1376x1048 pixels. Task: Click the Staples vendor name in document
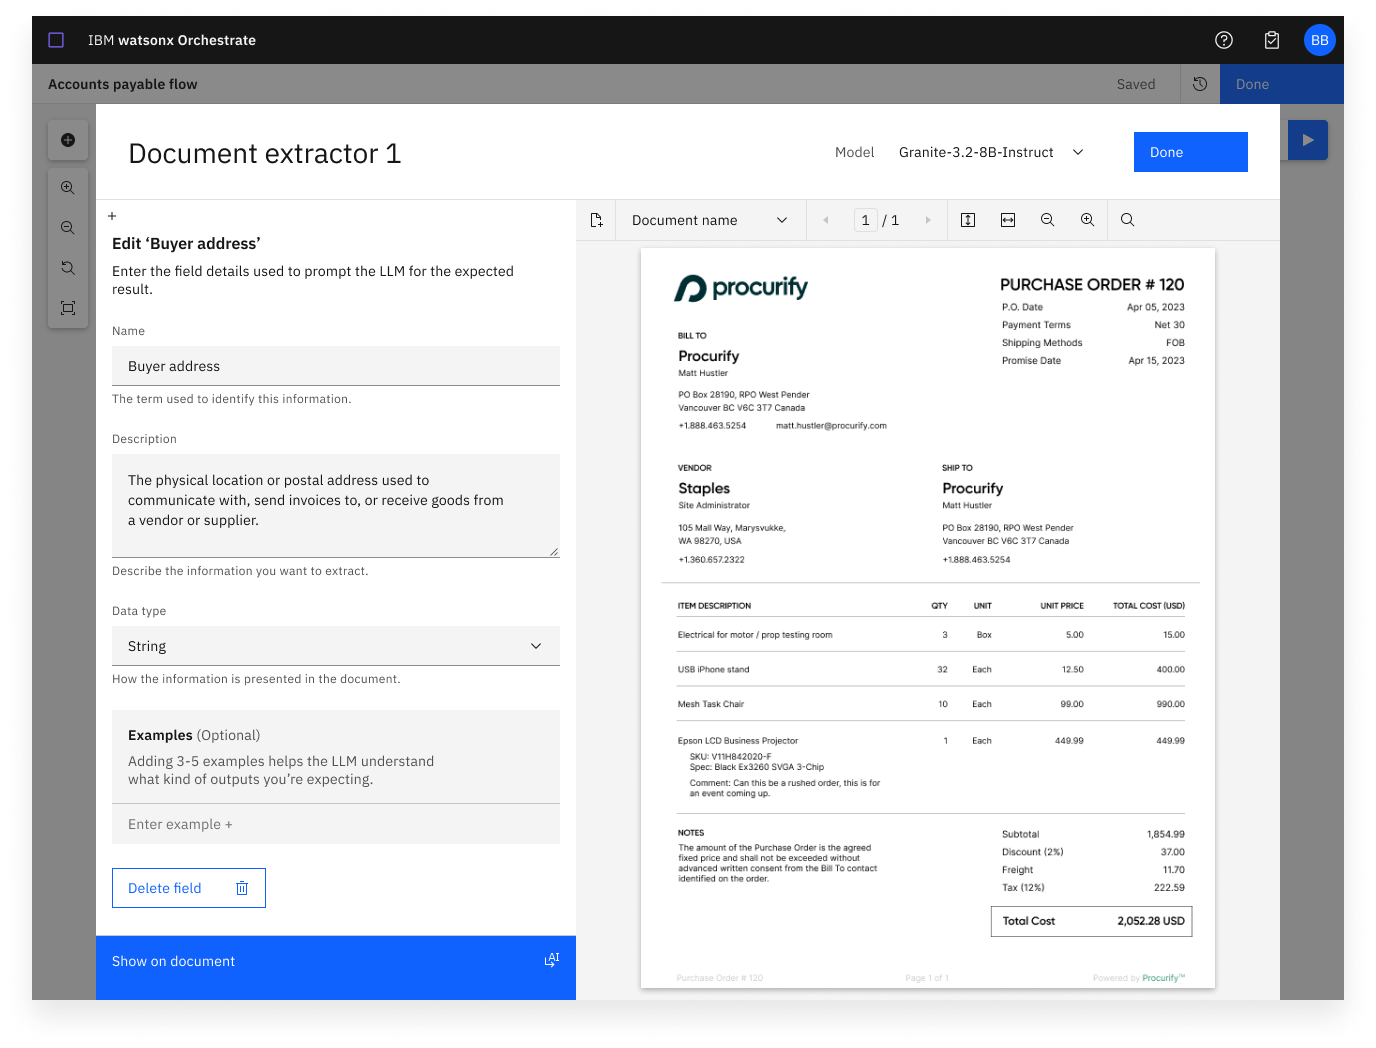(704, 488)
